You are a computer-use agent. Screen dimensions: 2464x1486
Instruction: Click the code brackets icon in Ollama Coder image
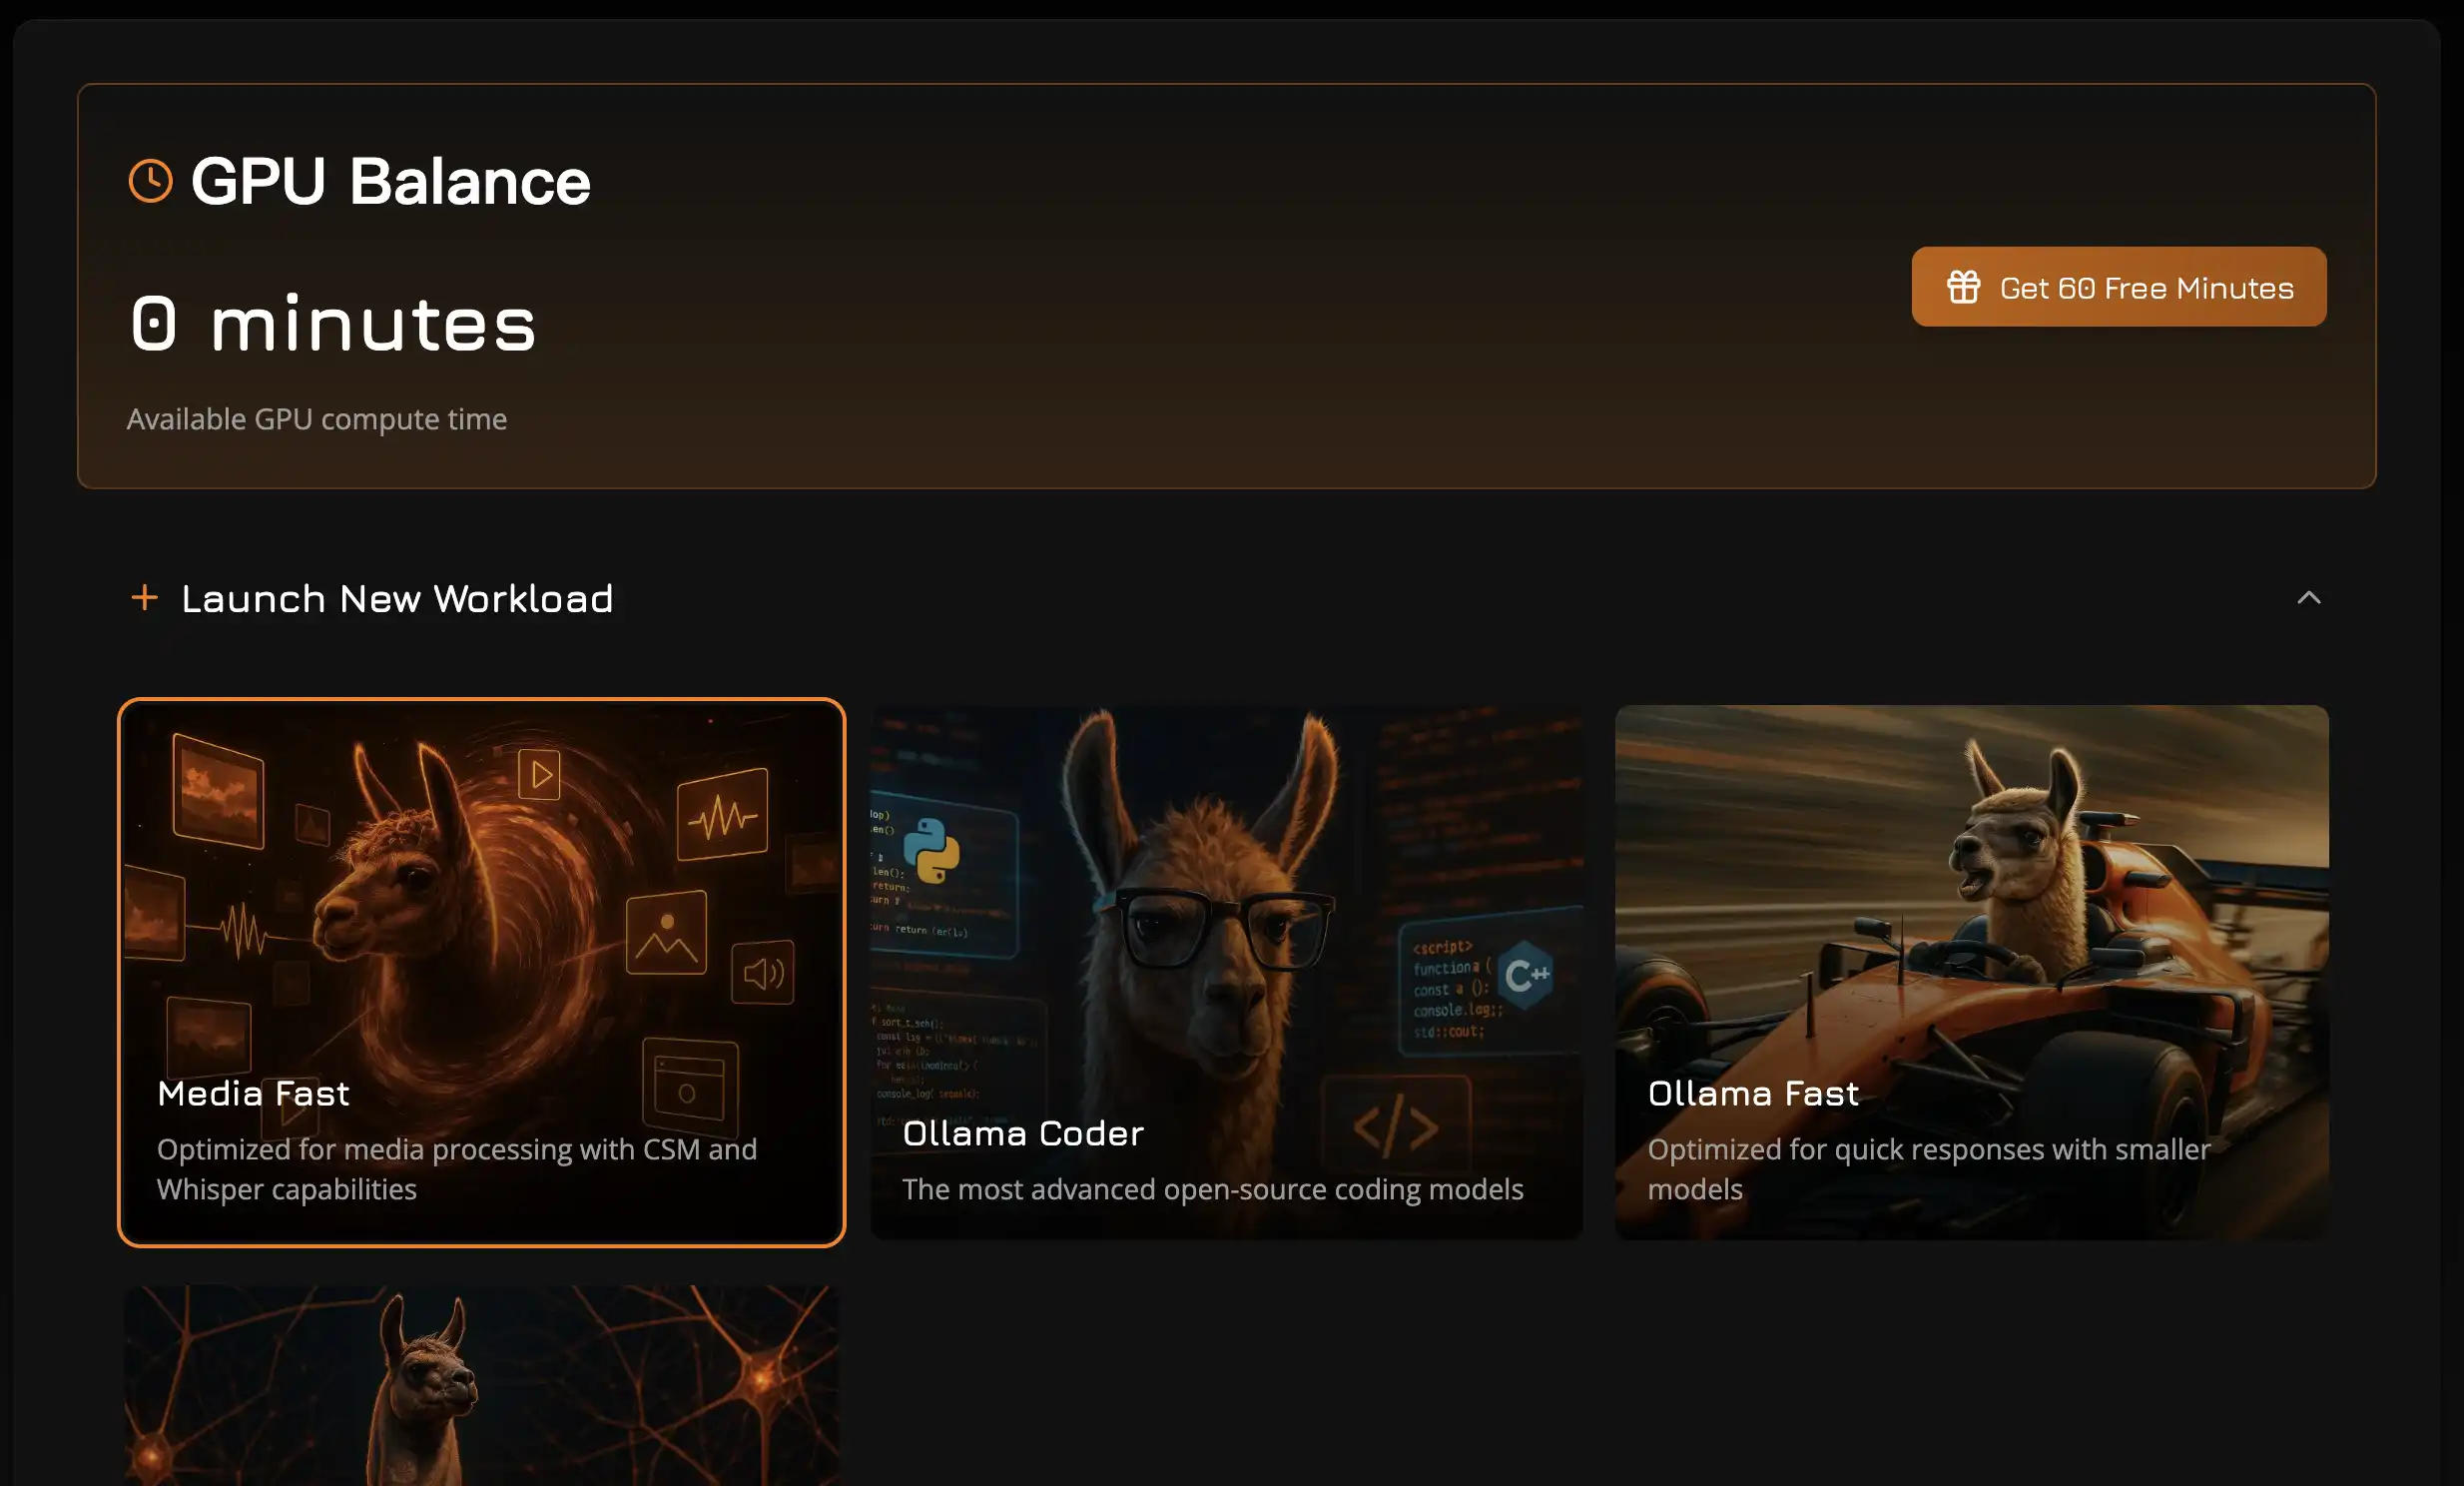pos(1396,1126)
